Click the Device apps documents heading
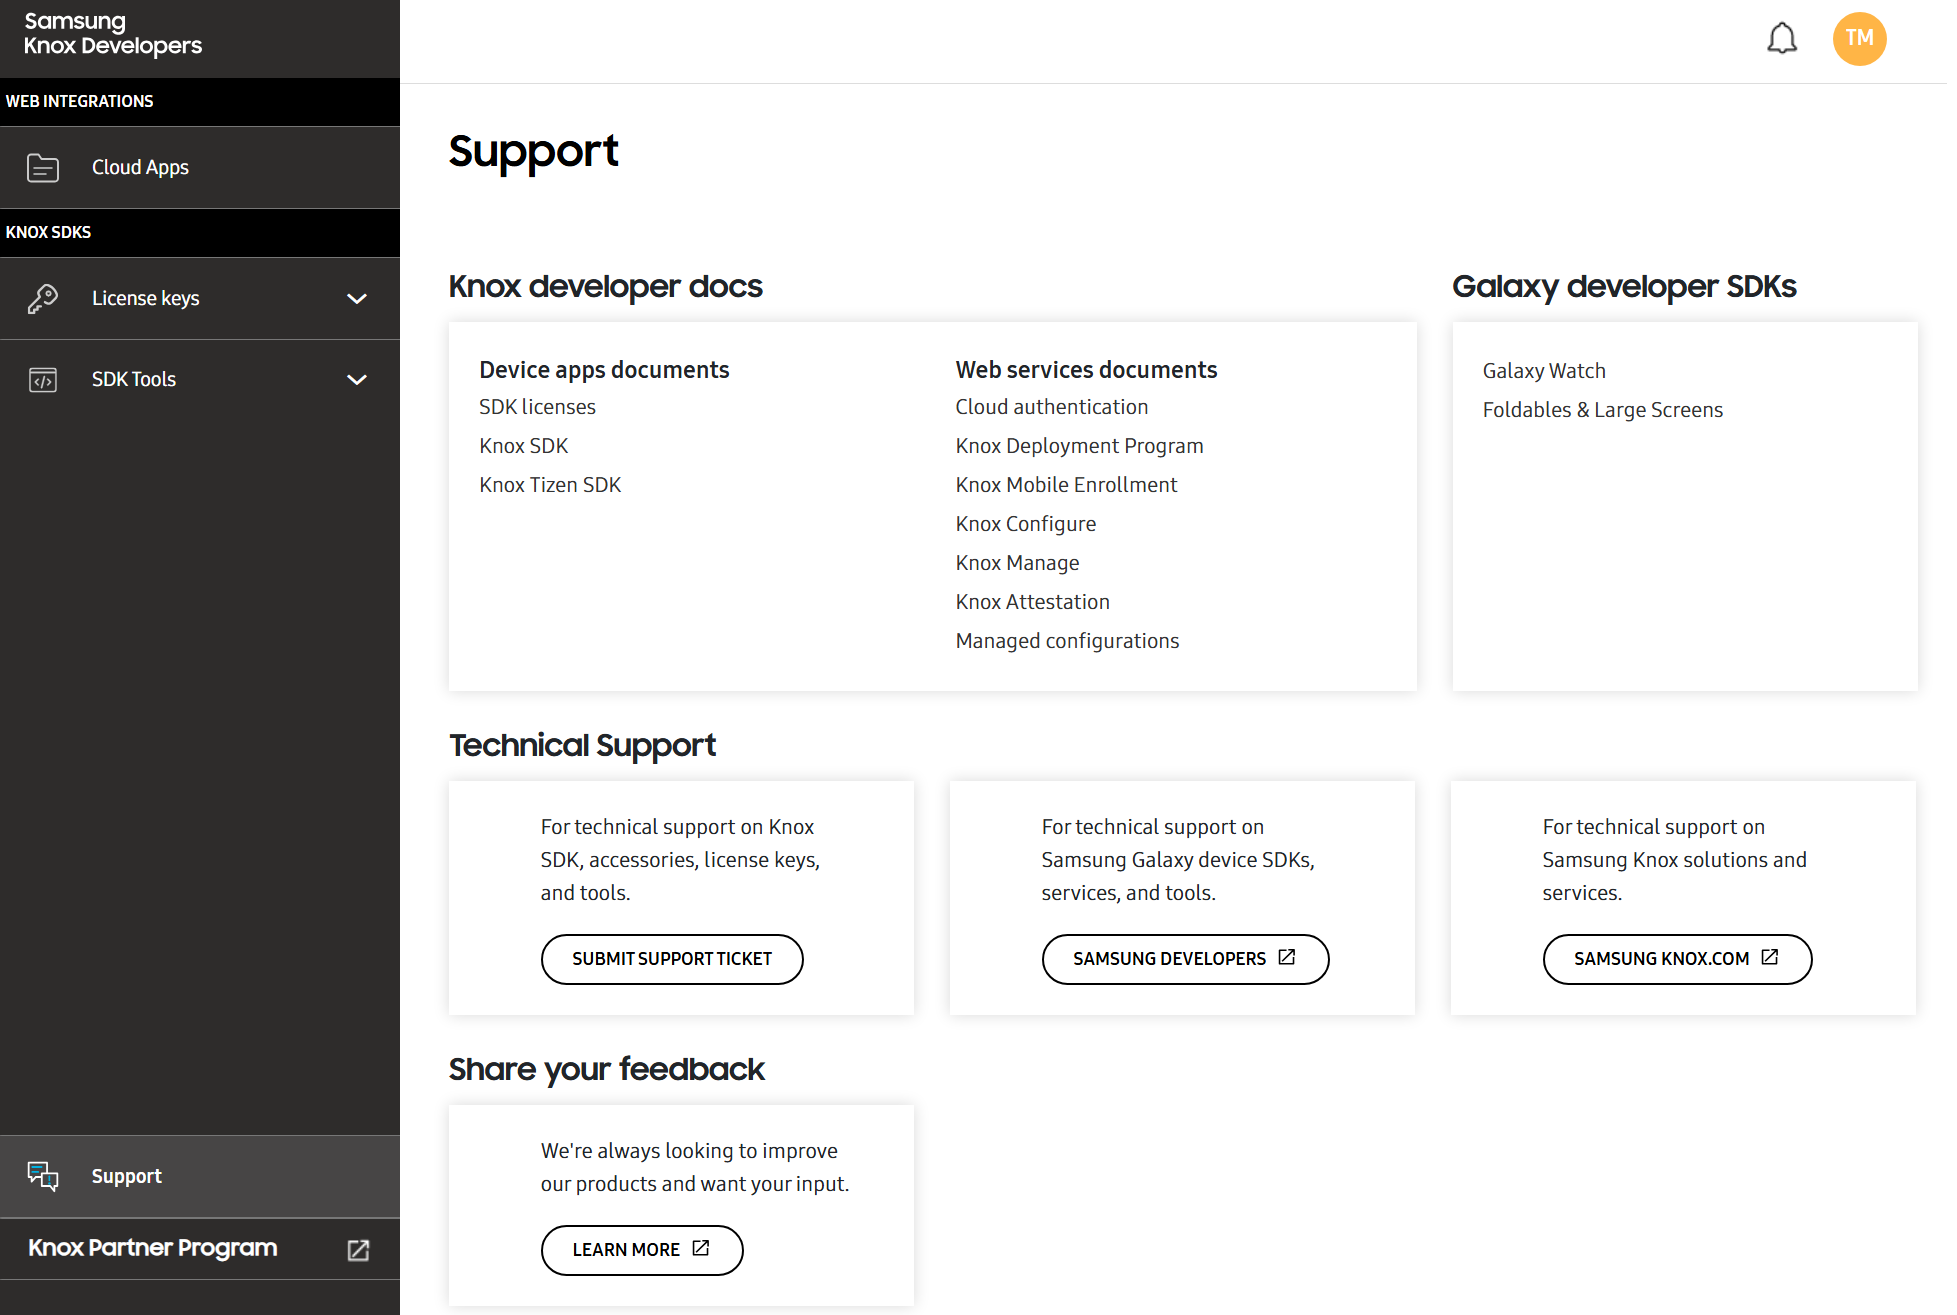This screenshot has width=1957, height=1315. (604, 370)
